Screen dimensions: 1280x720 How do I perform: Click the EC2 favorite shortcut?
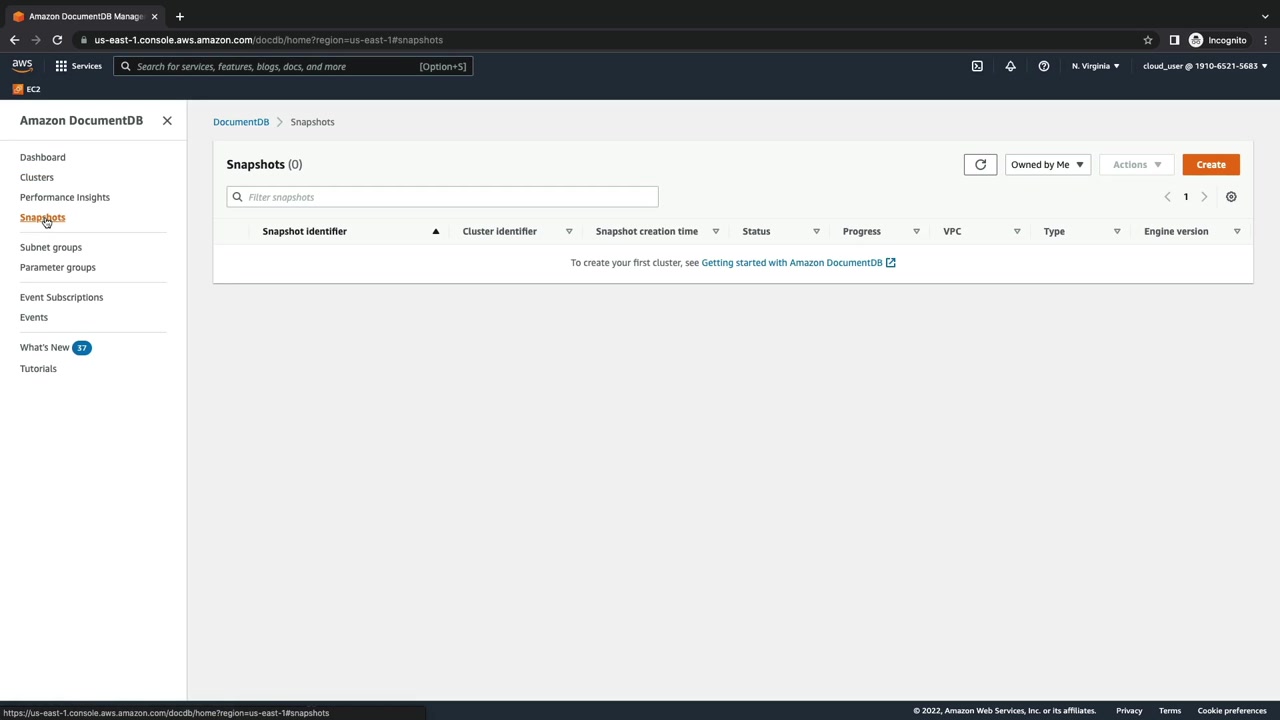click(27, 89)
